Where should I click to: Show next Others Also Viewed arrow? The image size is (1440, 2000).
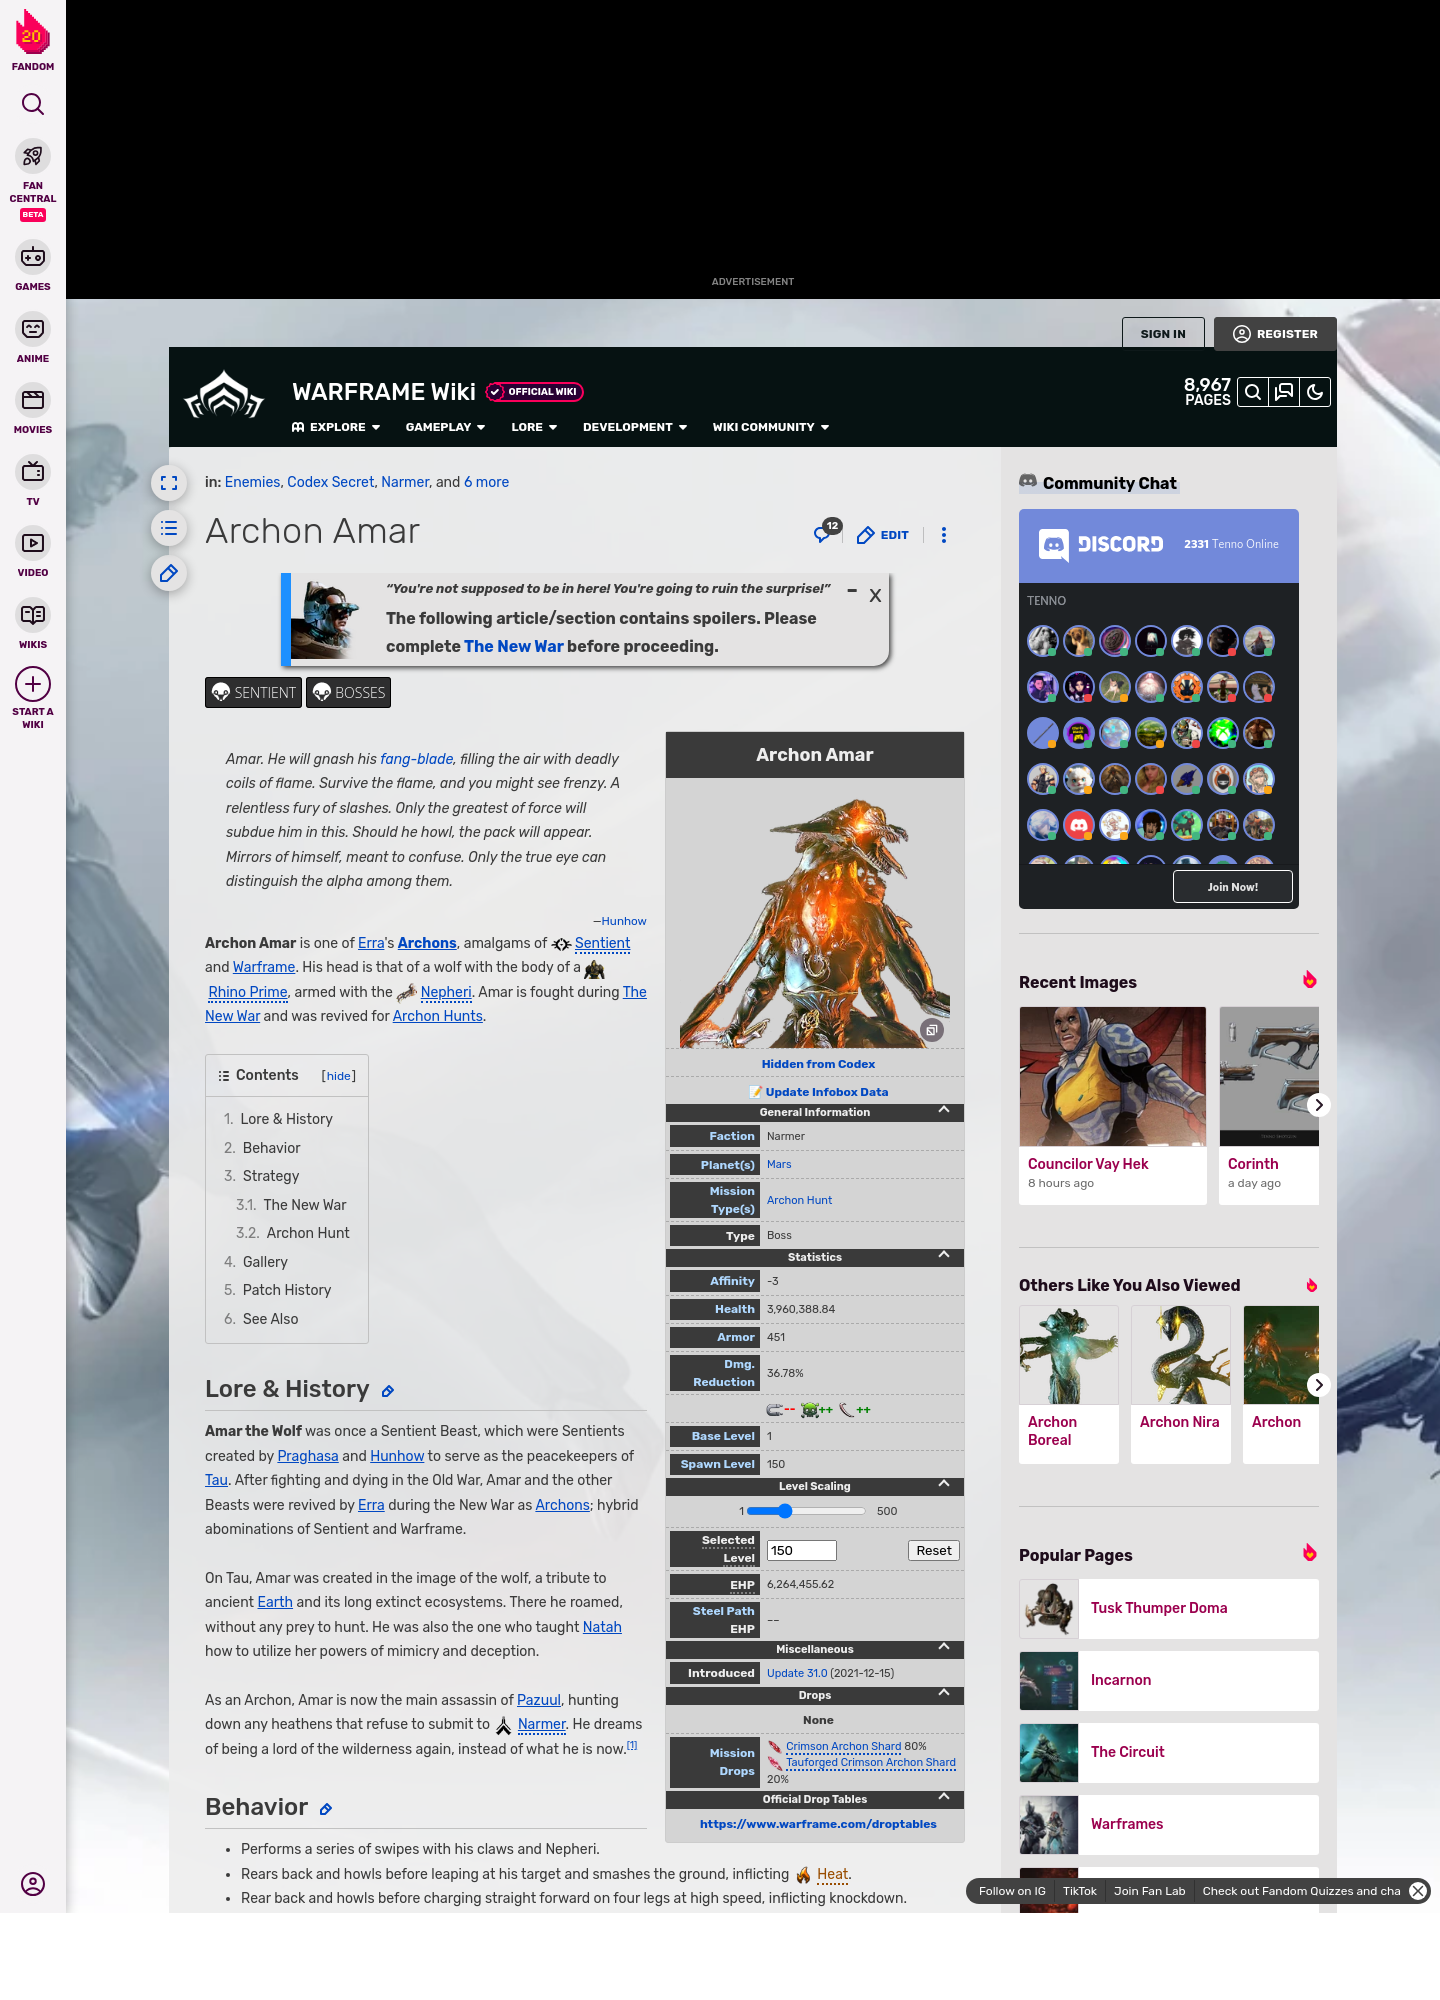[x=1319, y=1385]
